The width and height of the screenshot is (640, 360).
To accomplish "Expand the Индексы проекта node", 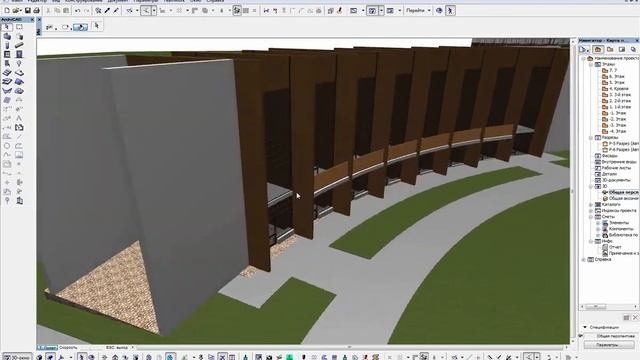I will point(591,211).
